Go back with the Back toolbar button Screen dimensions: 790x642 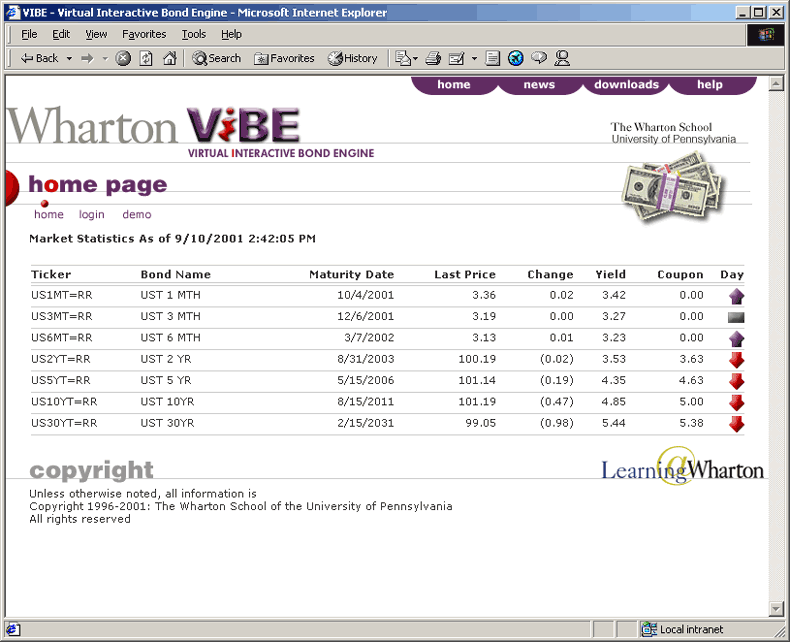click(x=39, y=58)
